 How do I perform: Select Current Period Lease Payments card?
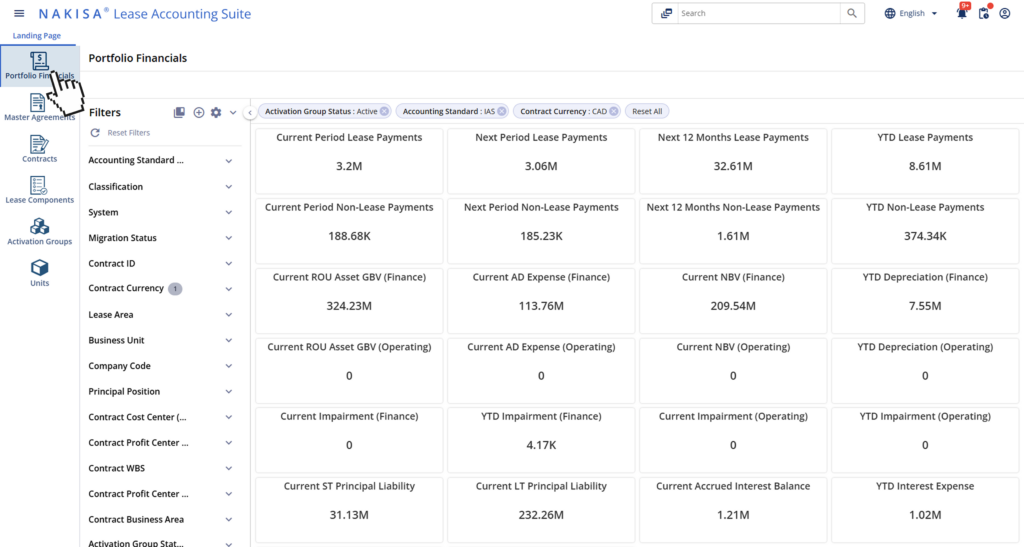(x=349, y=161)
